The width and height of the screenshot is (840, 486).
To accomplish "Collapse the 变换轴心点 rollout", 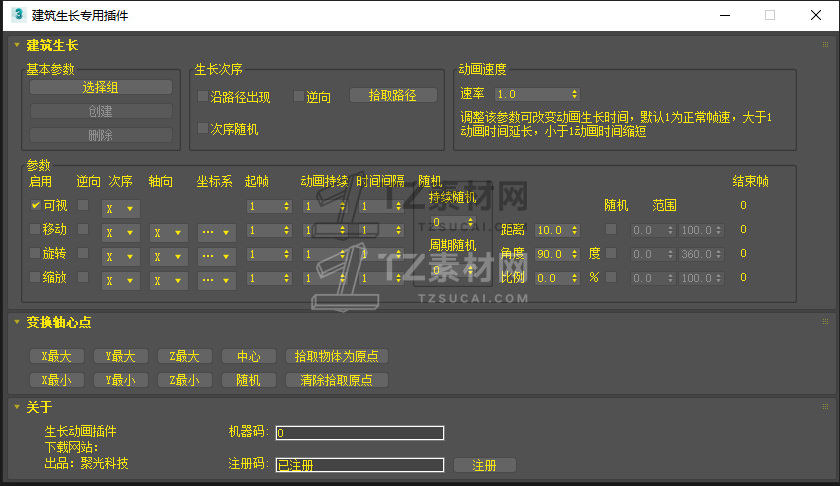I will (17, 322).
